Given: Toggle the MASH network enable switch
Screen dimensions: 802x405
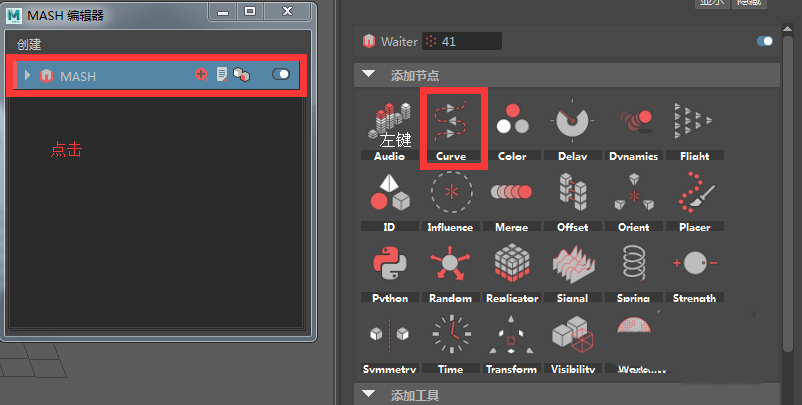Looking at the screenshot, I should 281,75.
